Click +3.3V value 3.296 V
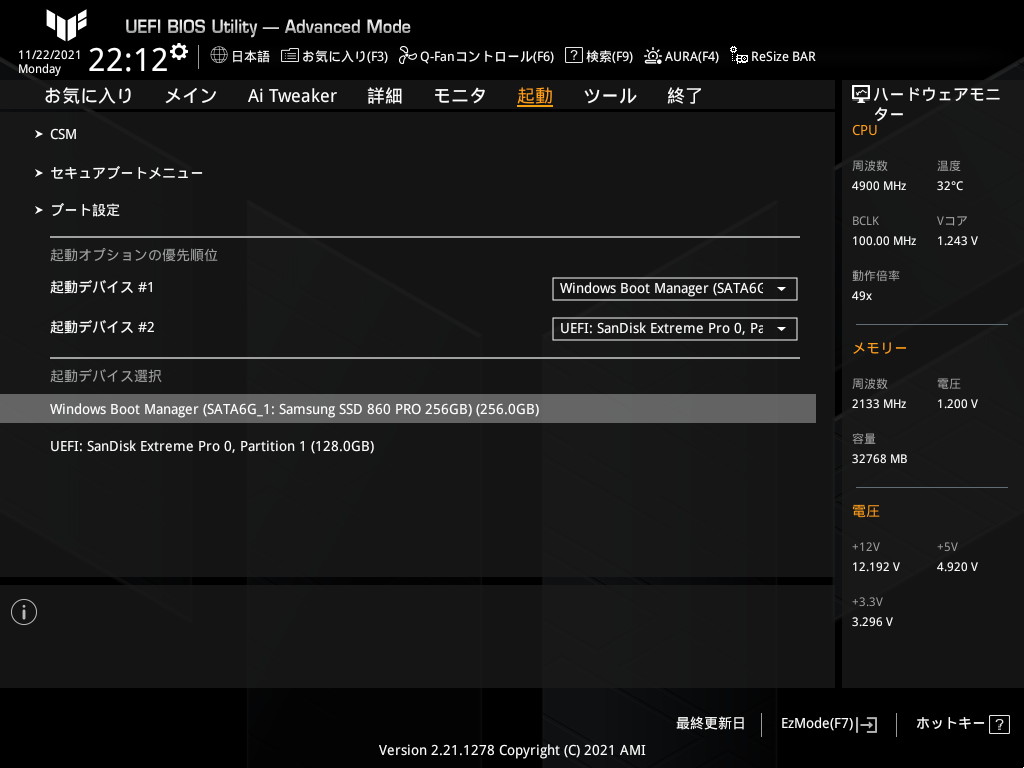This screenshot has height=768, width=1024. tap(872, 622)
